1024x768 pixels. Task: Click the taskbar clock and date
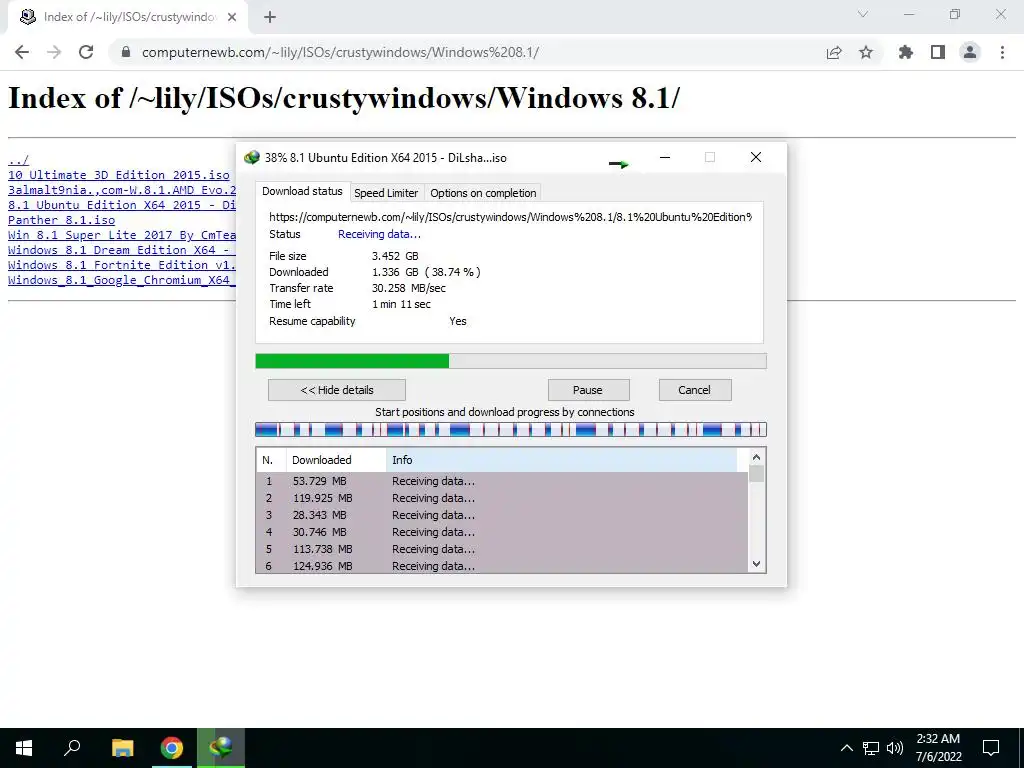pyautogui.click(x=938, y=748)
